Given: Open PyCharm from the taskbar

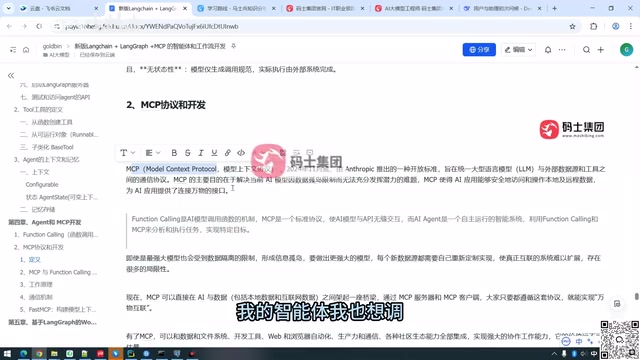Looking at the screenshot, I should point(131,353).
